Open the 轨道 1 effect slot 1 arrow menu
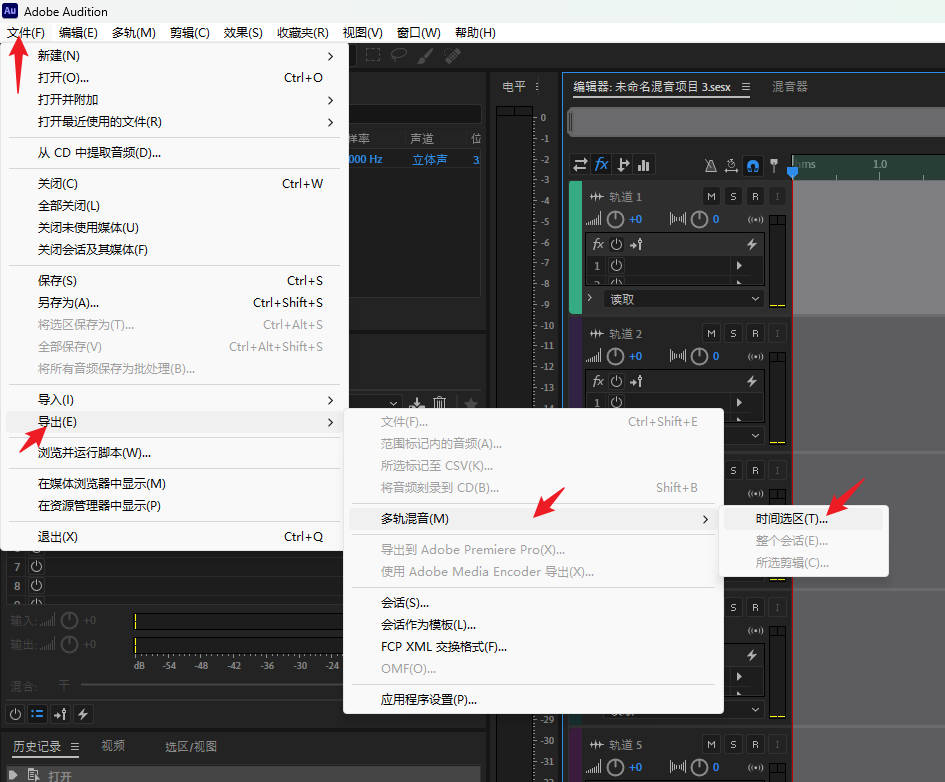 [739, 266]
